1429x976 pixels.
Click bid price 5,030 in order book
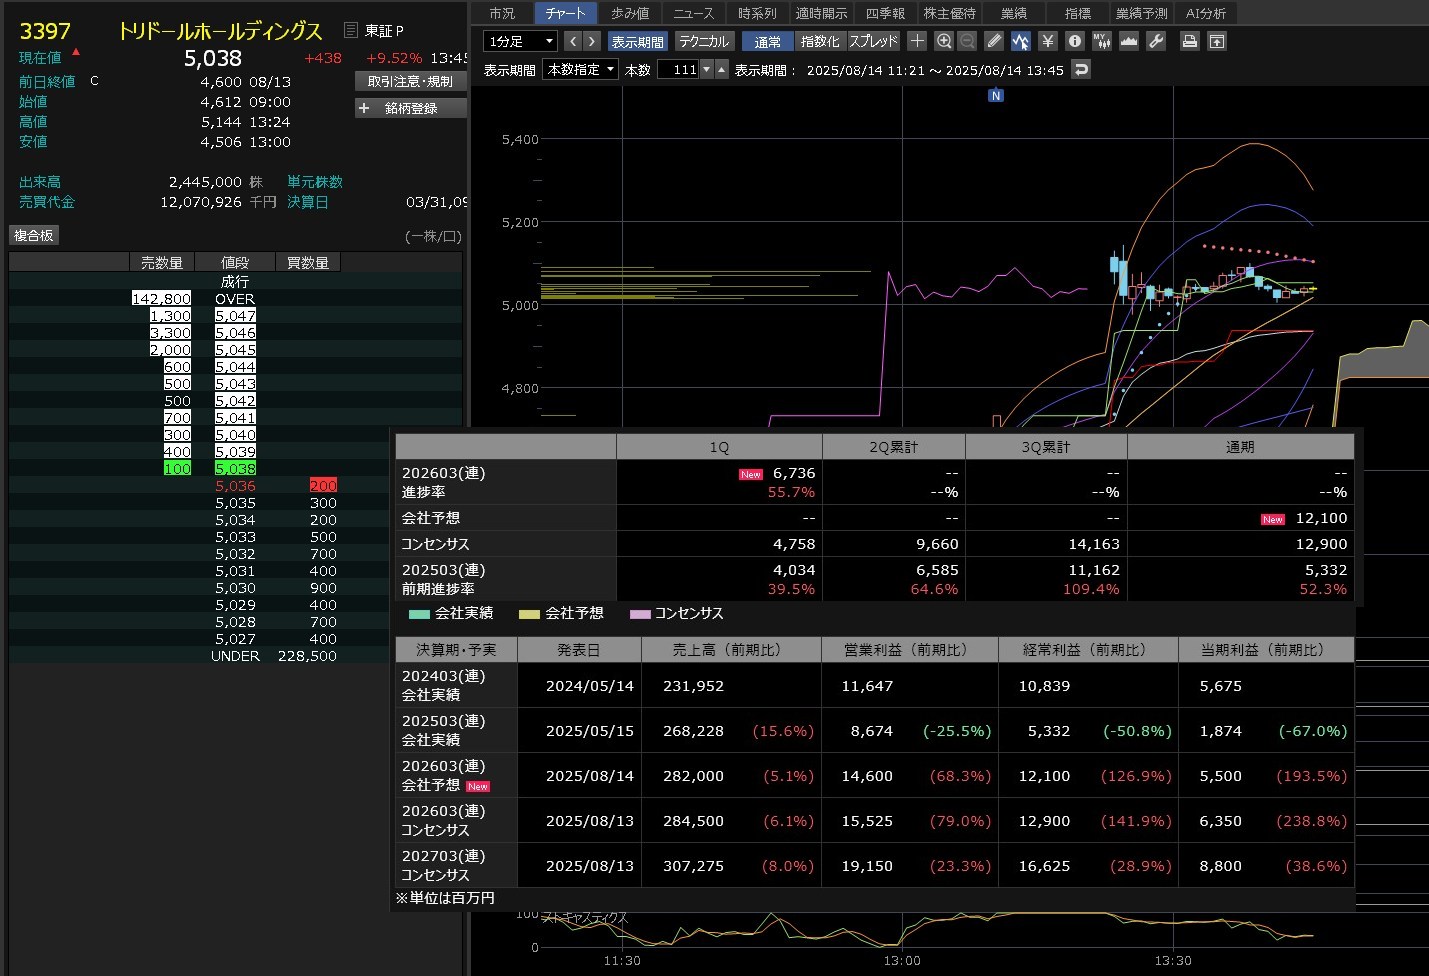coord(235,587)
